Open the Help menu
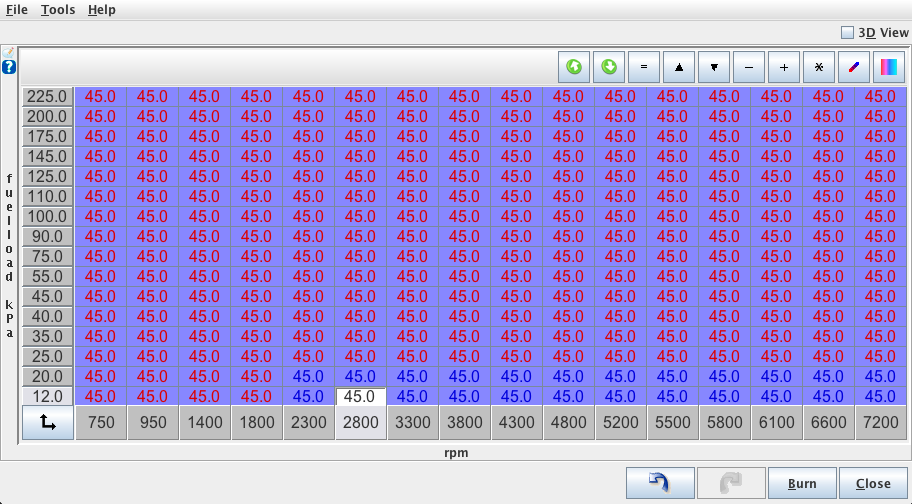 101,10
